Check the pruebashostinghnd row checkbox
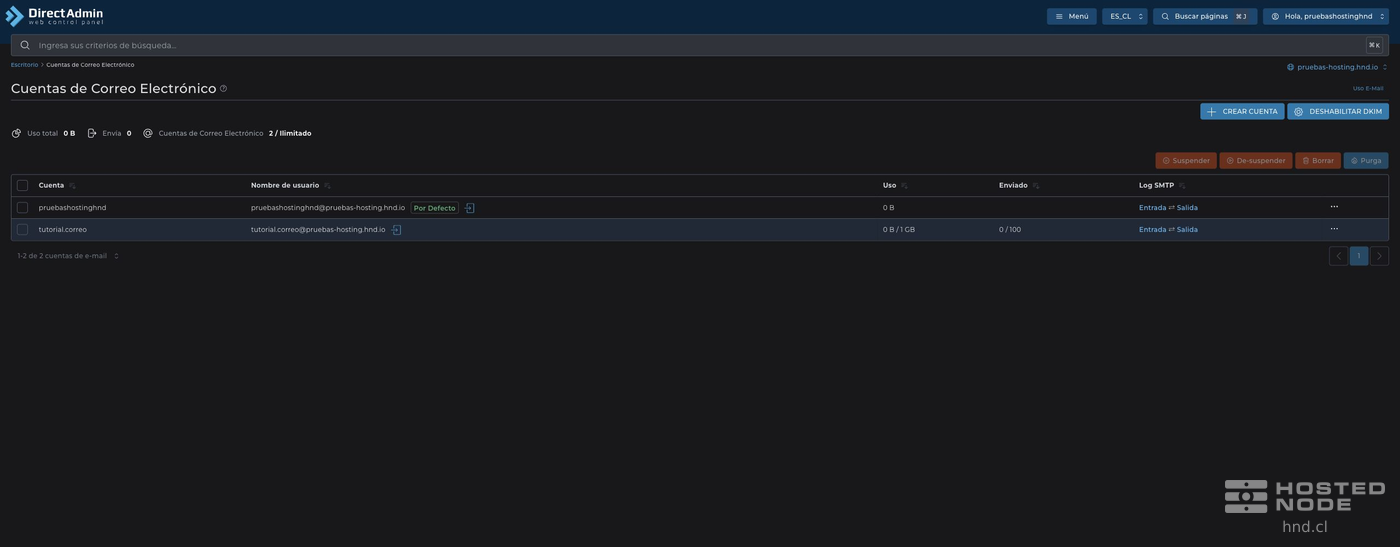 click(x=22, y=207)
